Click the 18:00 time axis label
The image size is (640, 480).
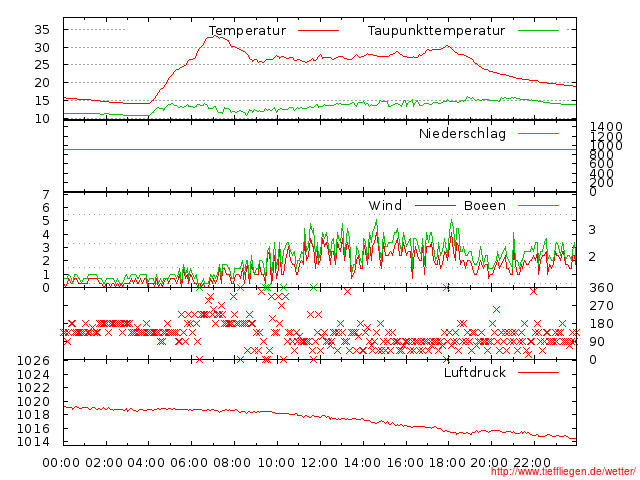coord(447,463)
